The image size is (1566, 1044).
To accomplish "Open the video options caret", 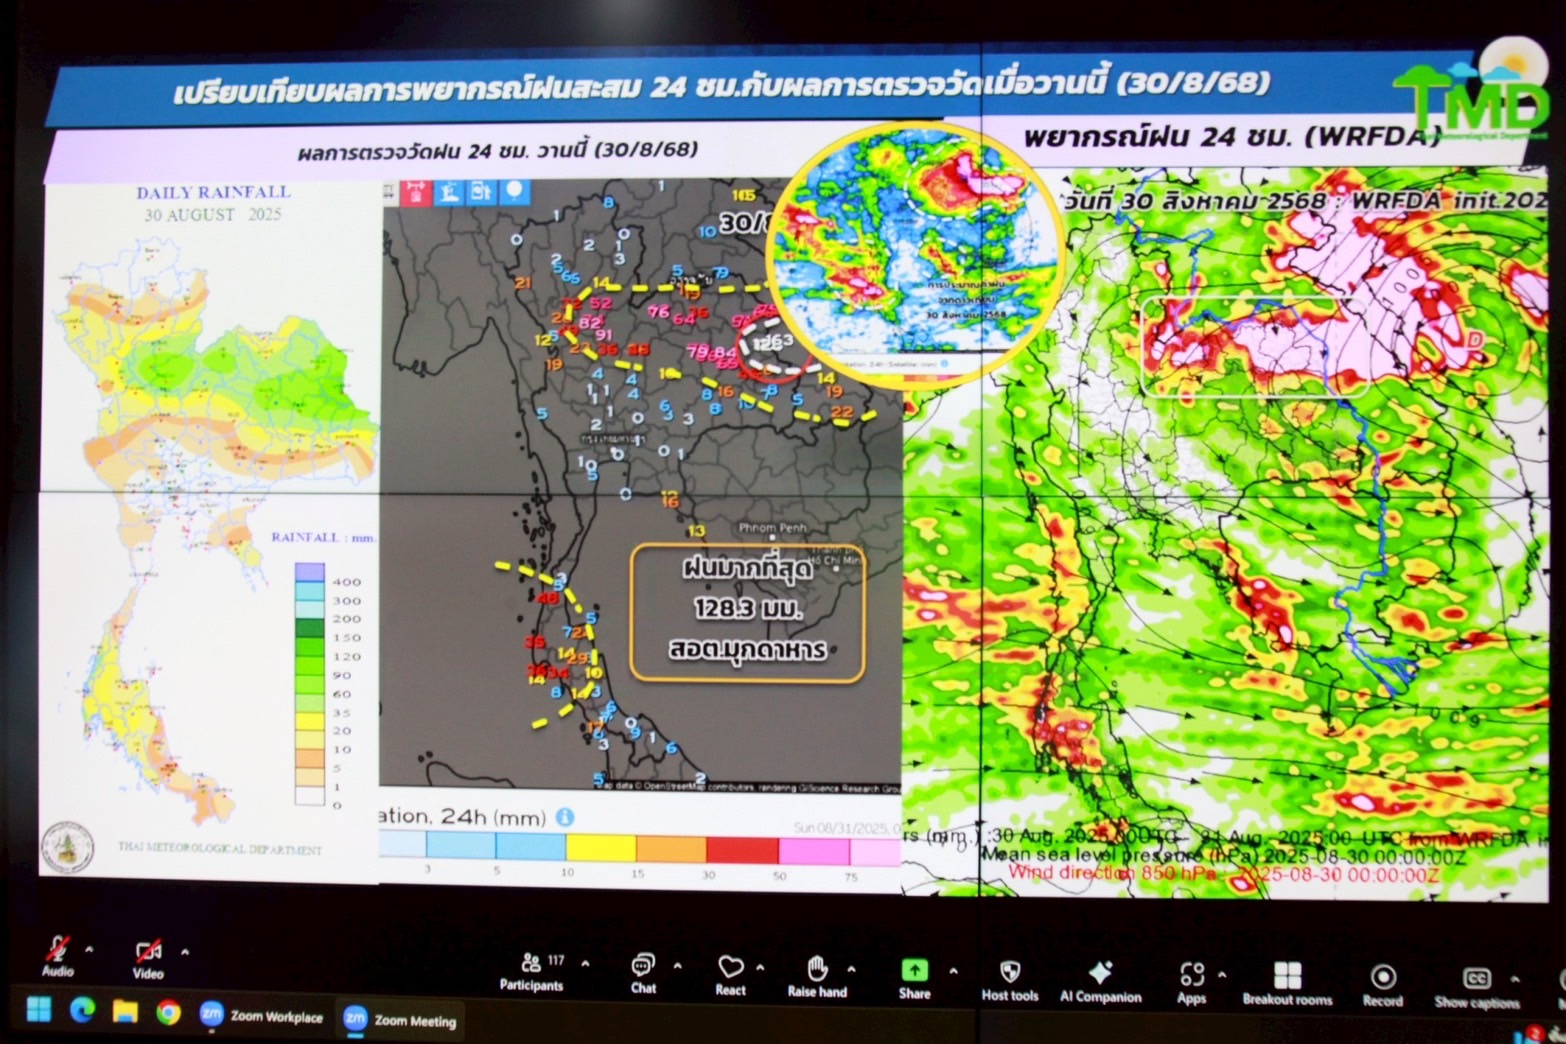I will point(185,952).
